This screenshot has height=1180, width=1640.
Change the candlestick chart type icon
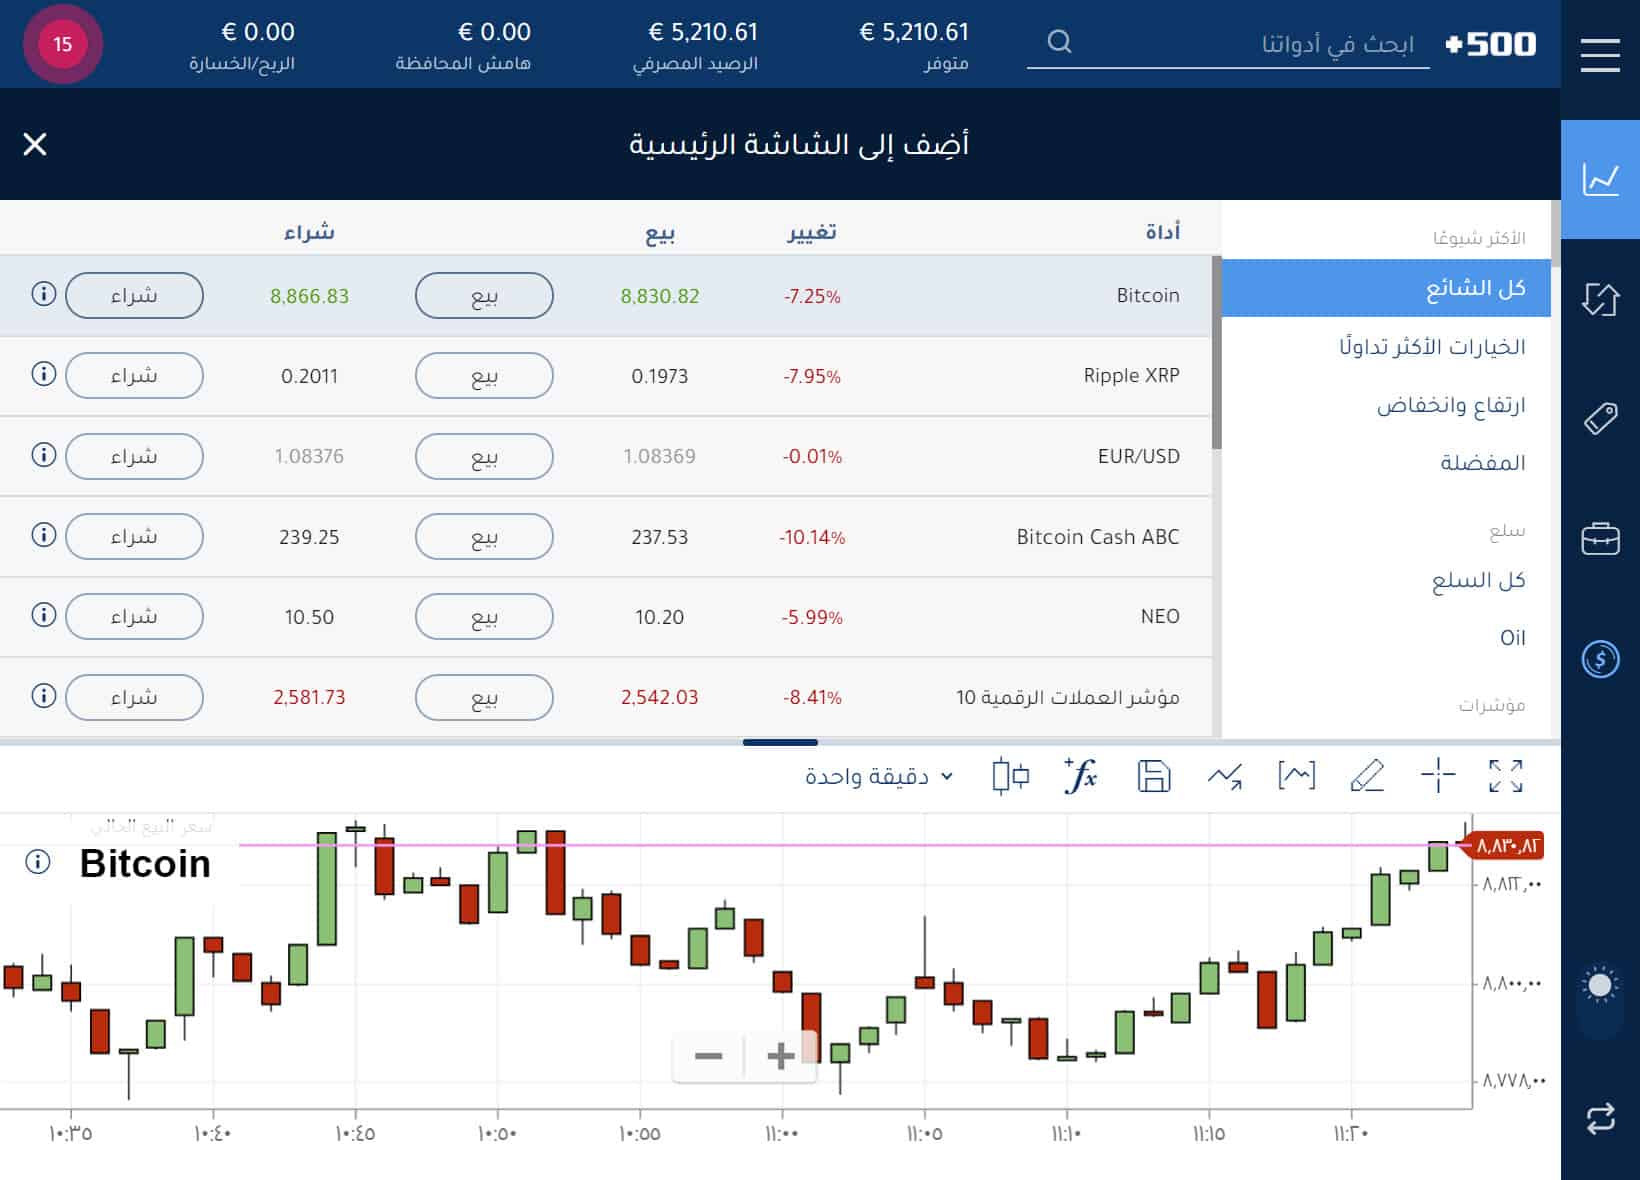pyautogui.click(x=1010, y=776)
